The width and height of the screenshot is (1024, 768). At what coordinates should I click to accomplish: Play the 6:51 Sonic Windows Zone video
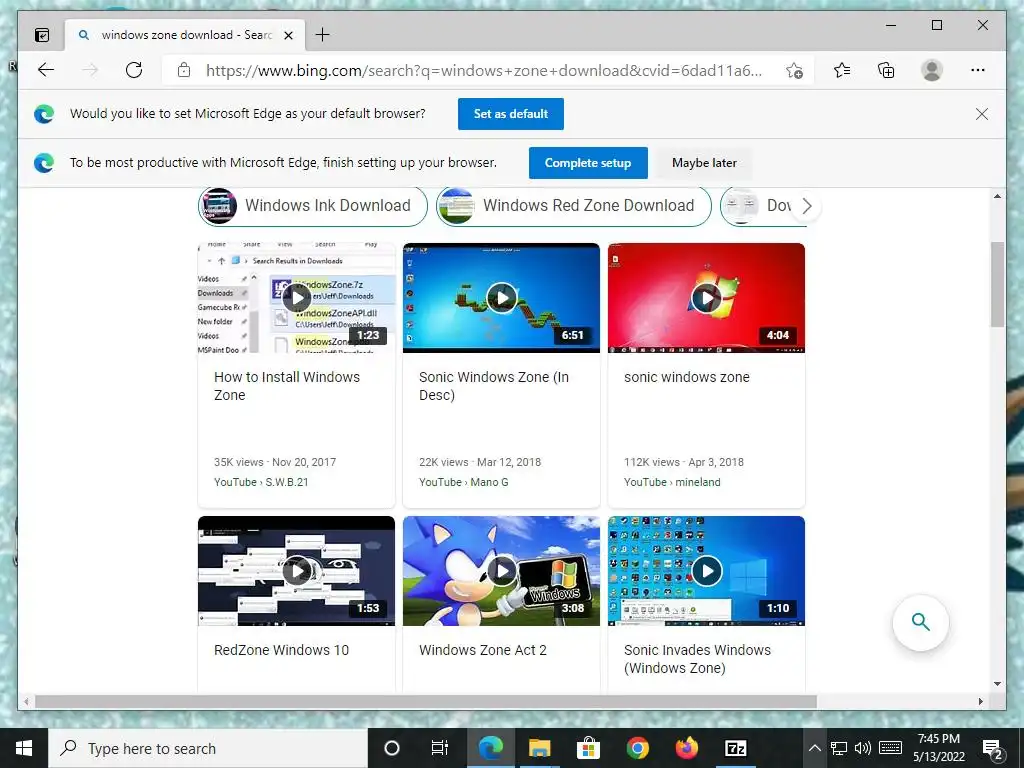click(502, 298)
